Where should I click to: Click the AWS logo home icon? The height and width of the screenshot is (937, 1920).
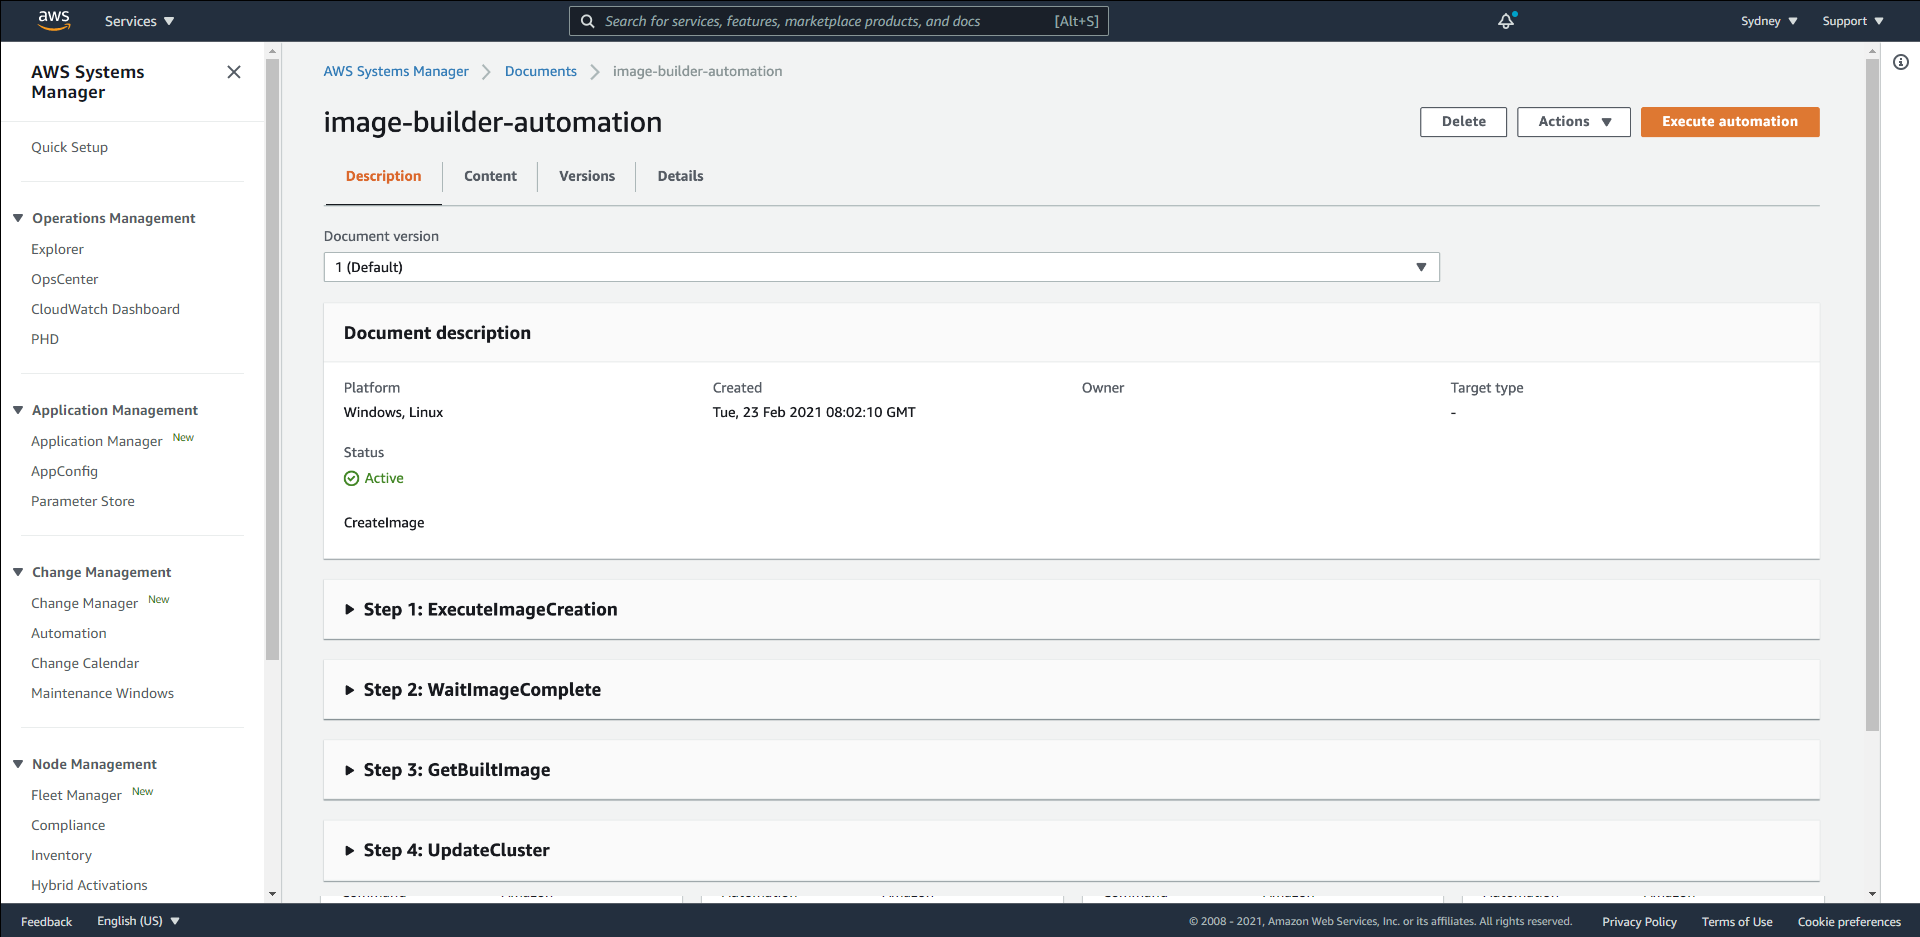pyautogui.click(x=54, y=20)
